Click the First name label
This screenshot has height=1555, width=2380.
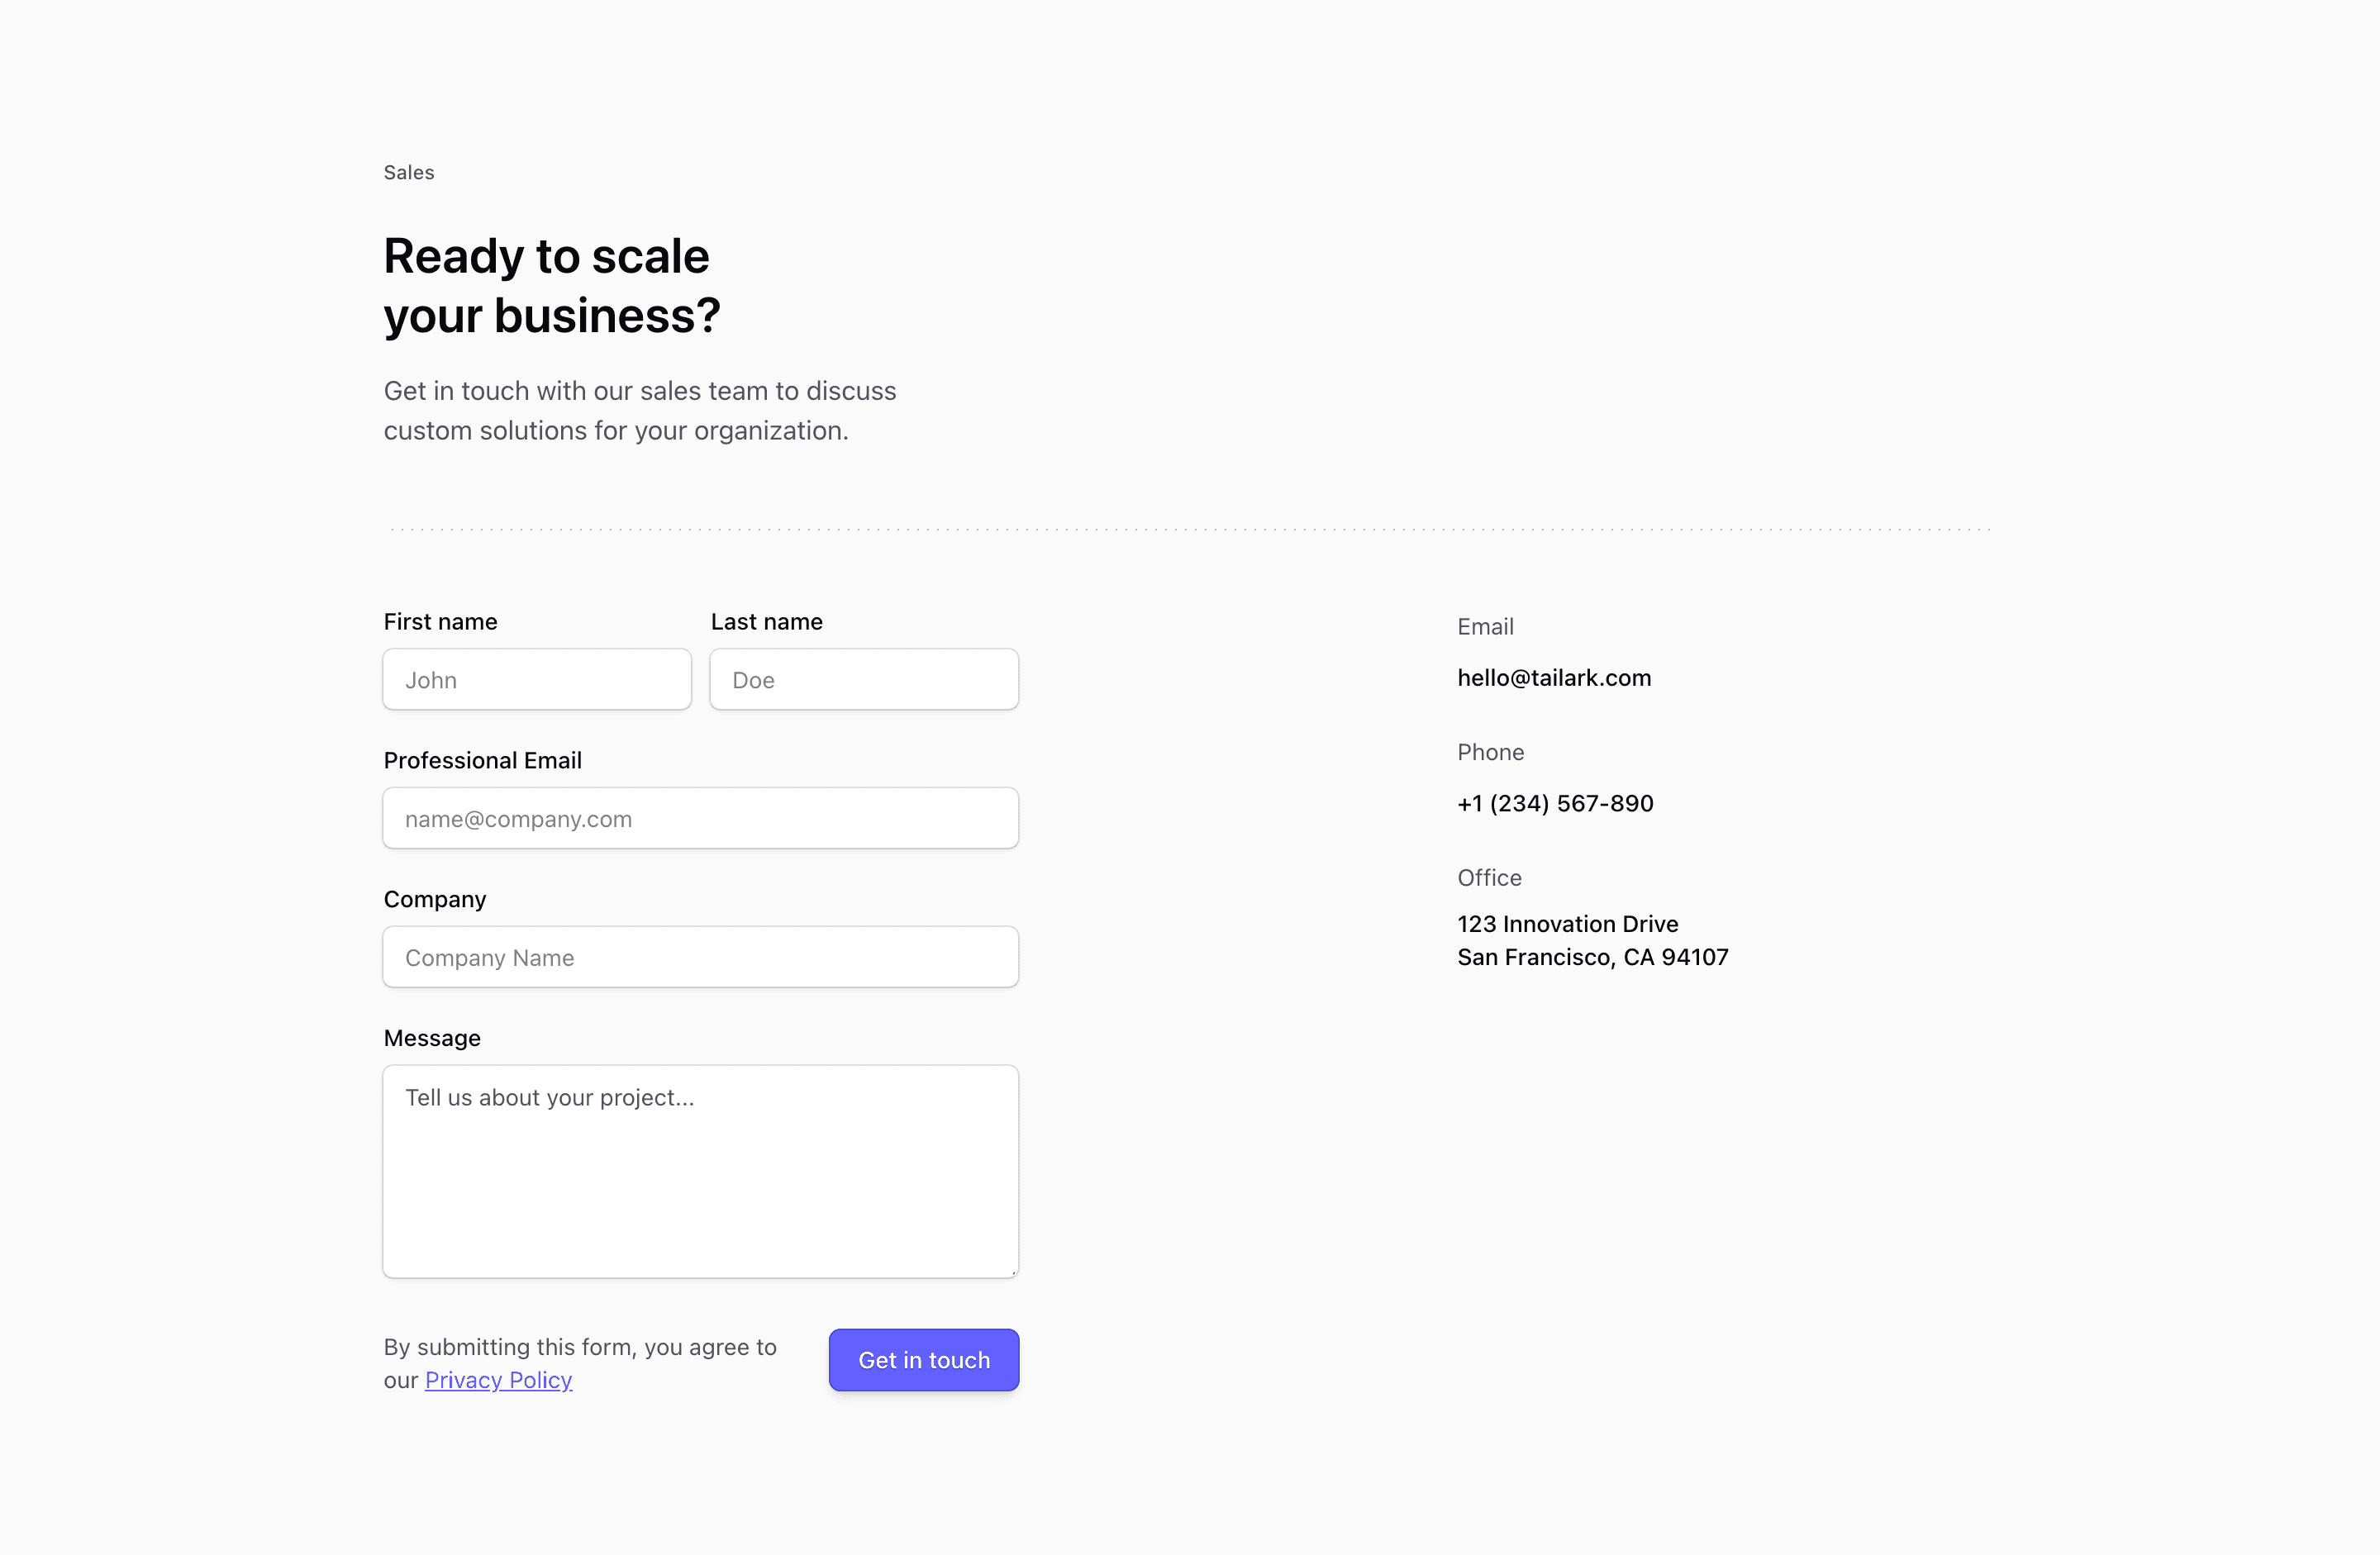(440, 622)
